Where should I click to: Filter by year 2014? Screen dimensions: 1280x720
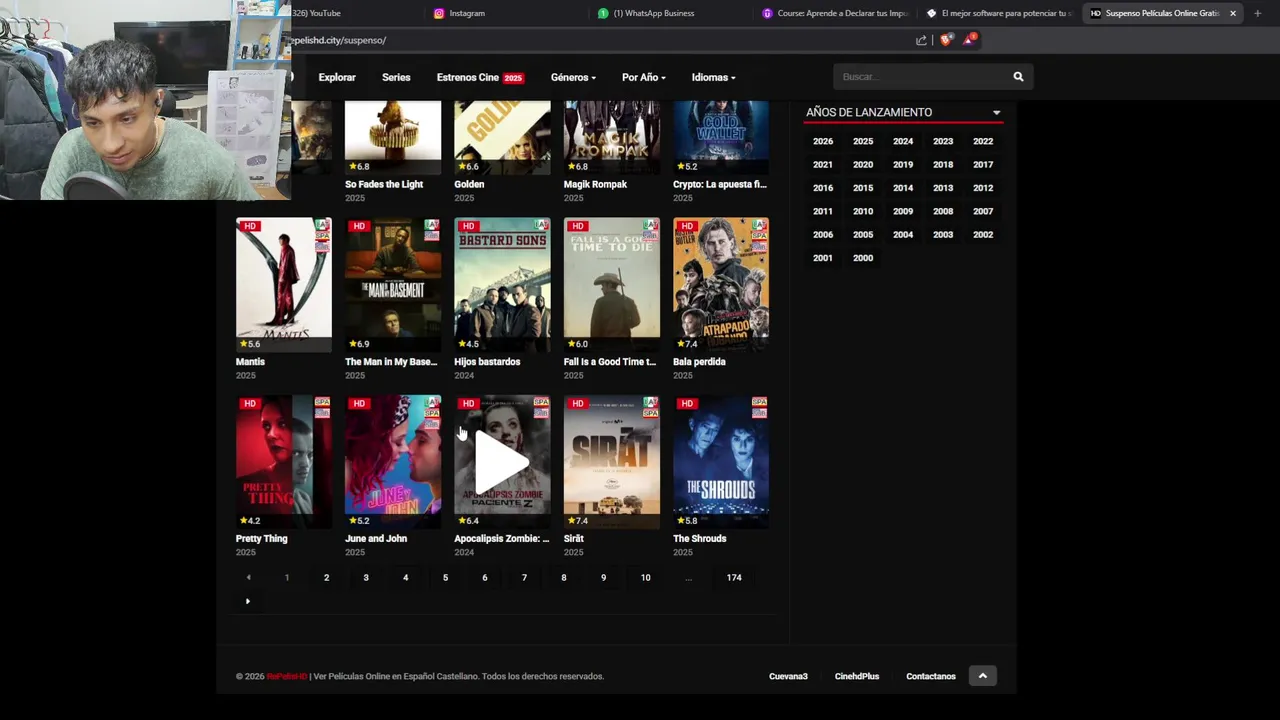tap(903, 188)
